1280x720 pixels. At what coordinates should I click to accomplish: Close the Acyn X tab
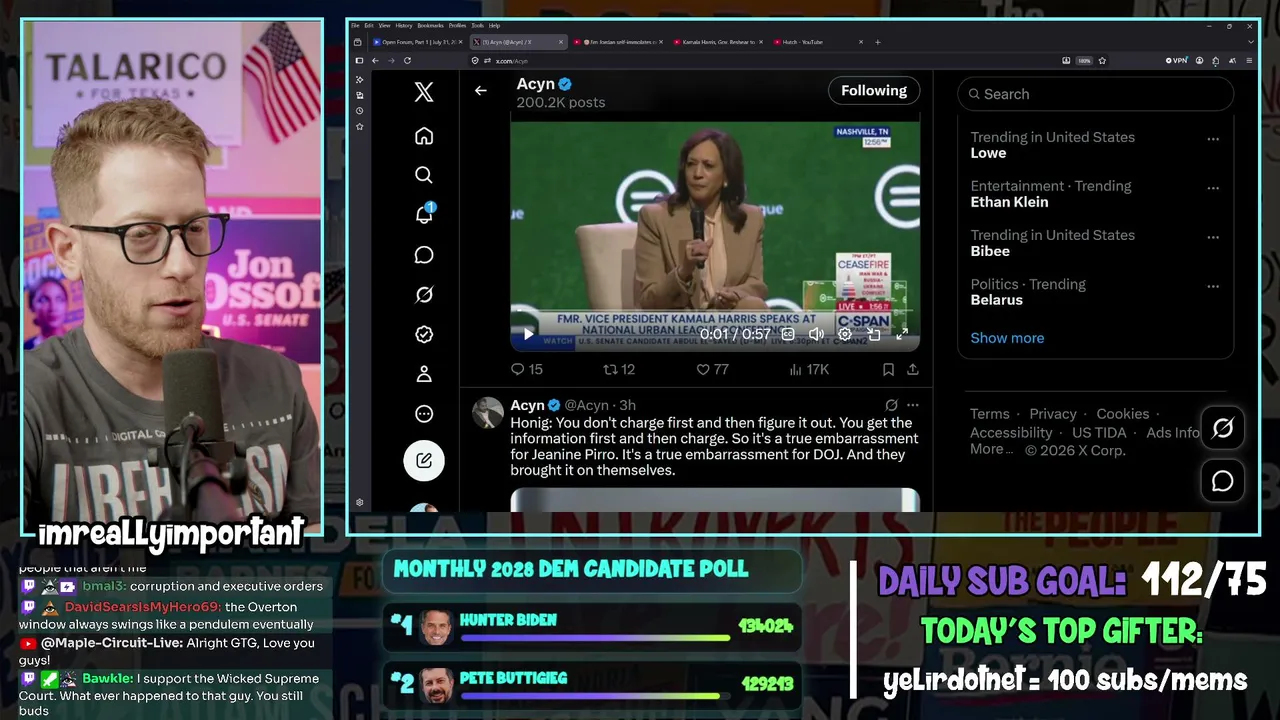pyautogui.click(x=561, y=42)
